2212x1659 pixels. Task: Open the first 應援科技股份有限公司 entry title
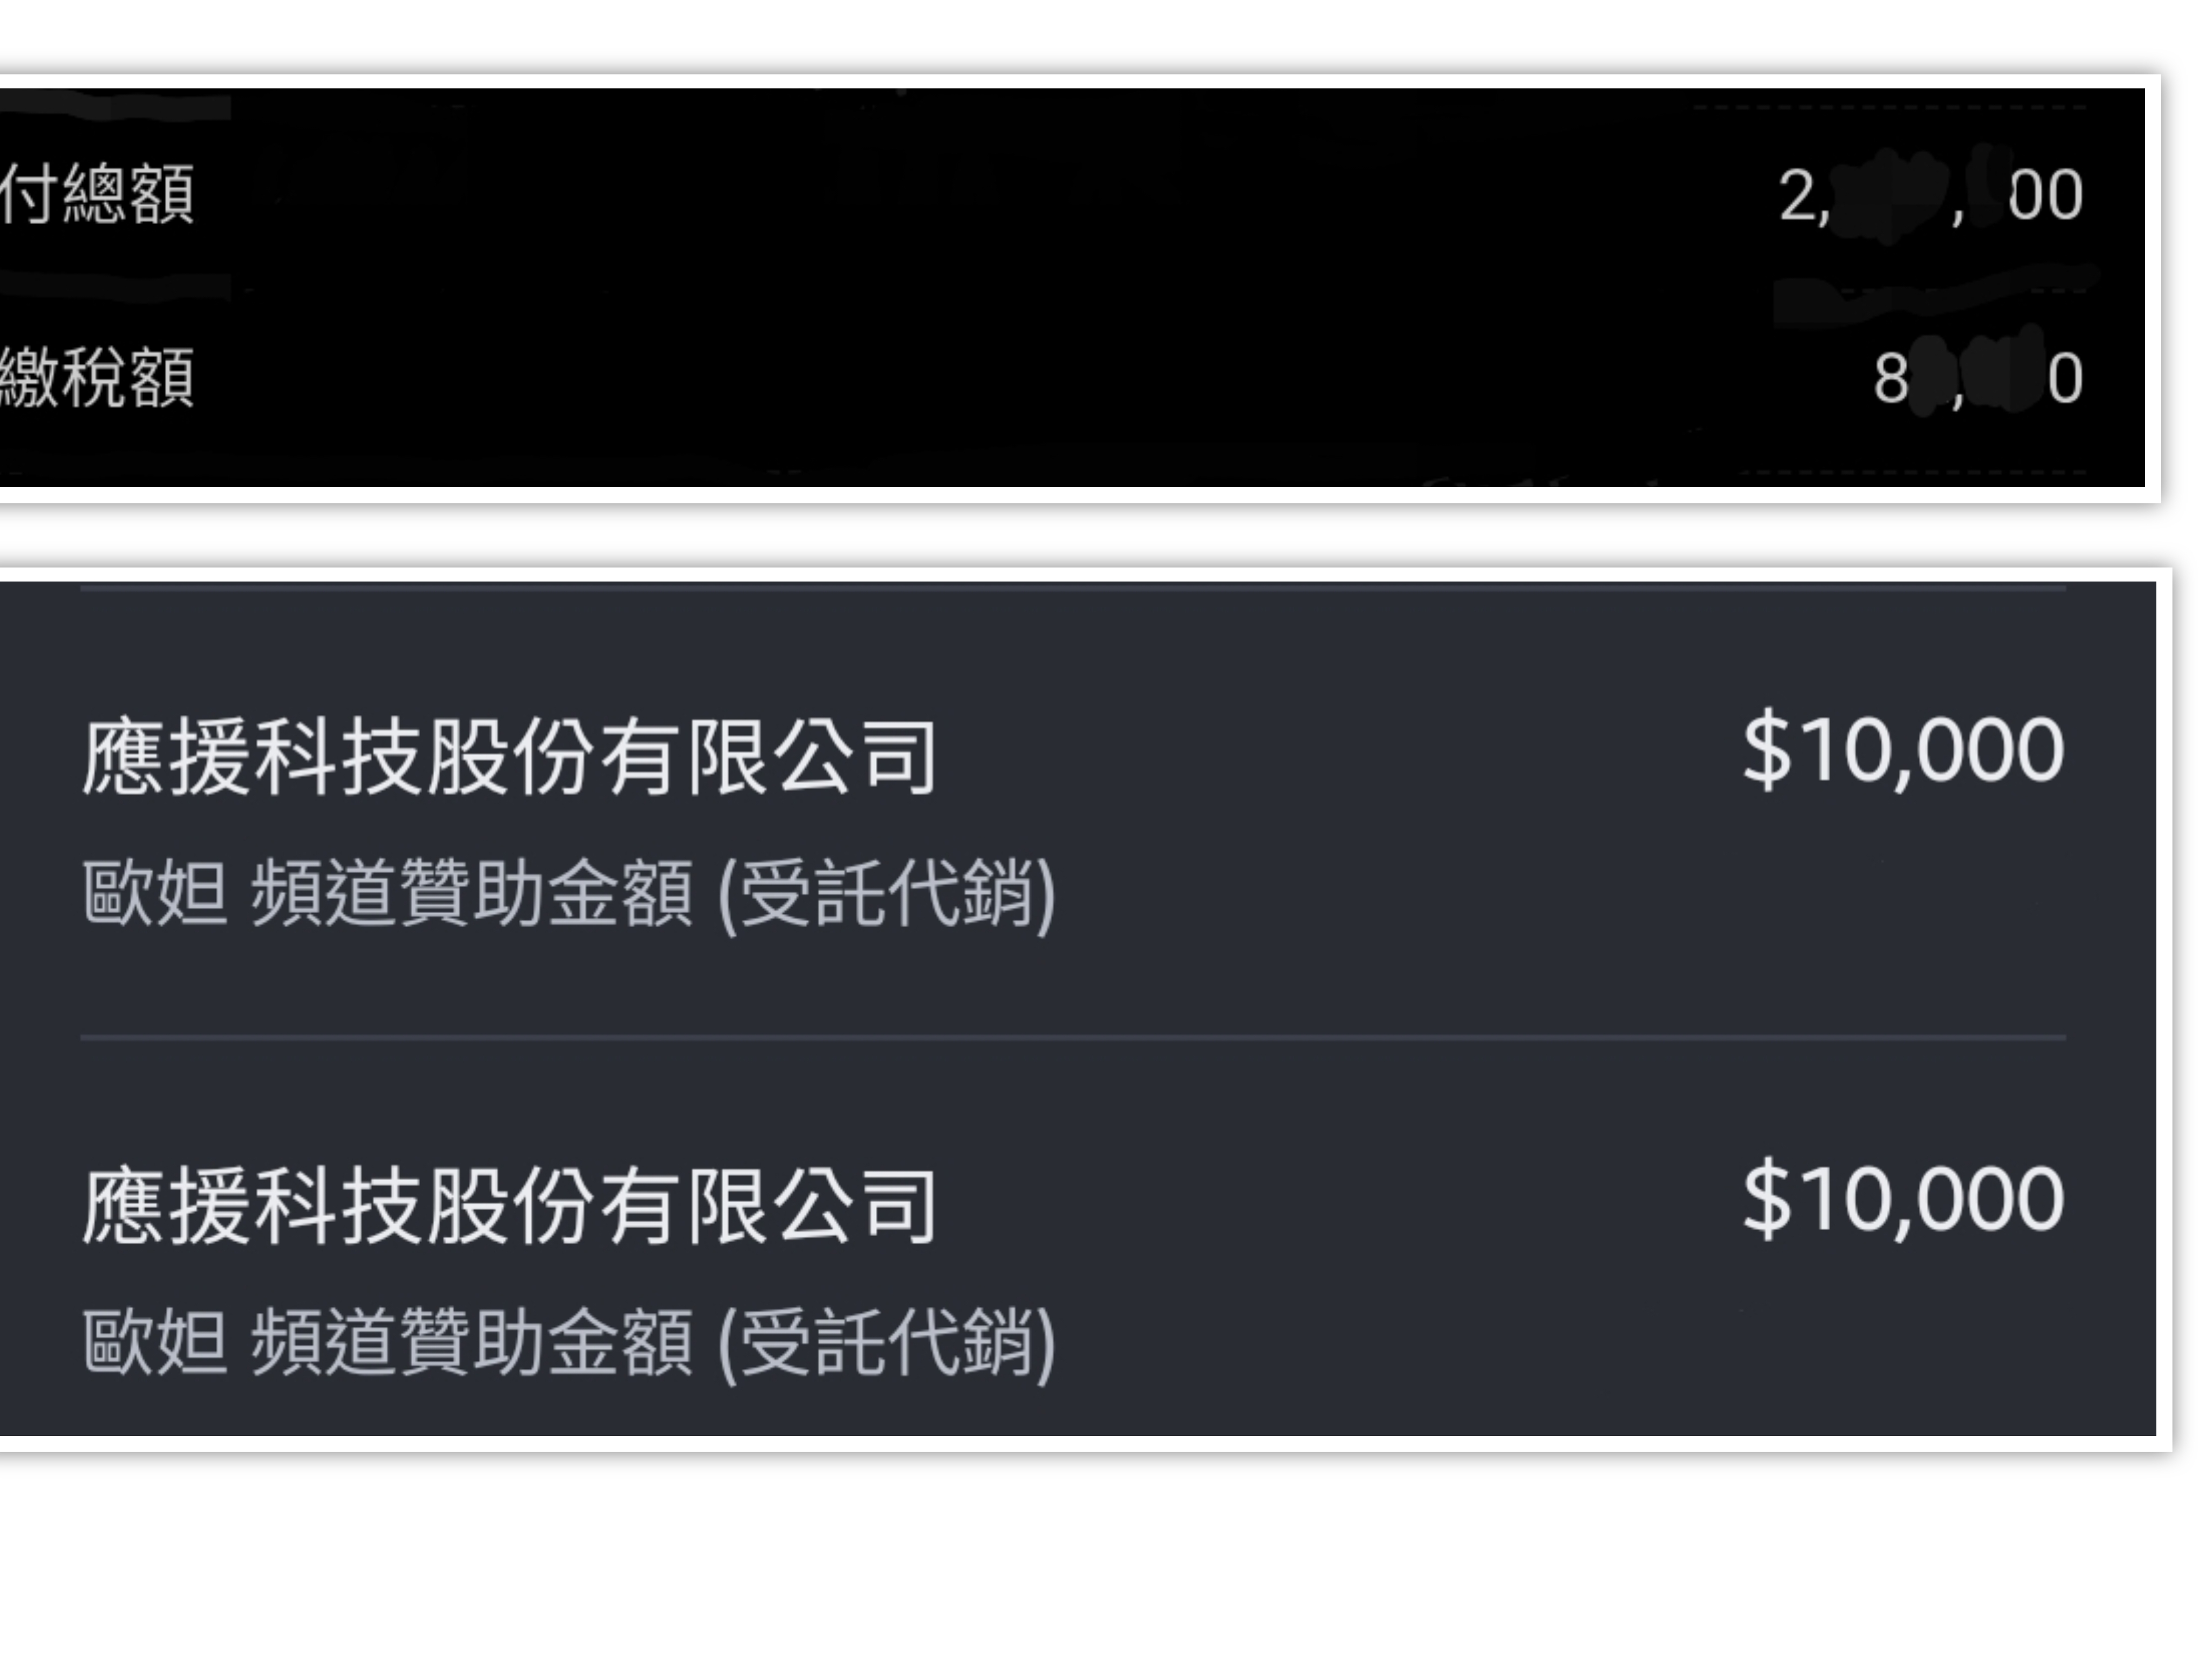(509, 757)
